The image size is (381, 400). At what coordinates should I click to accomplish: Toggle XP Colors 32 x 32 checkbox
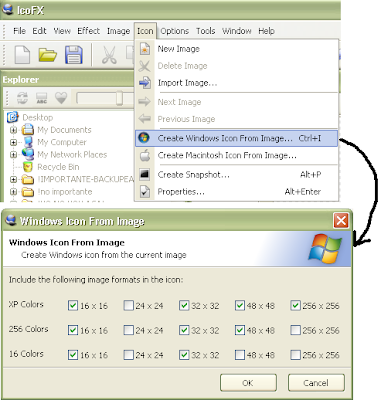pyautogui.click(x=184, y=305)
